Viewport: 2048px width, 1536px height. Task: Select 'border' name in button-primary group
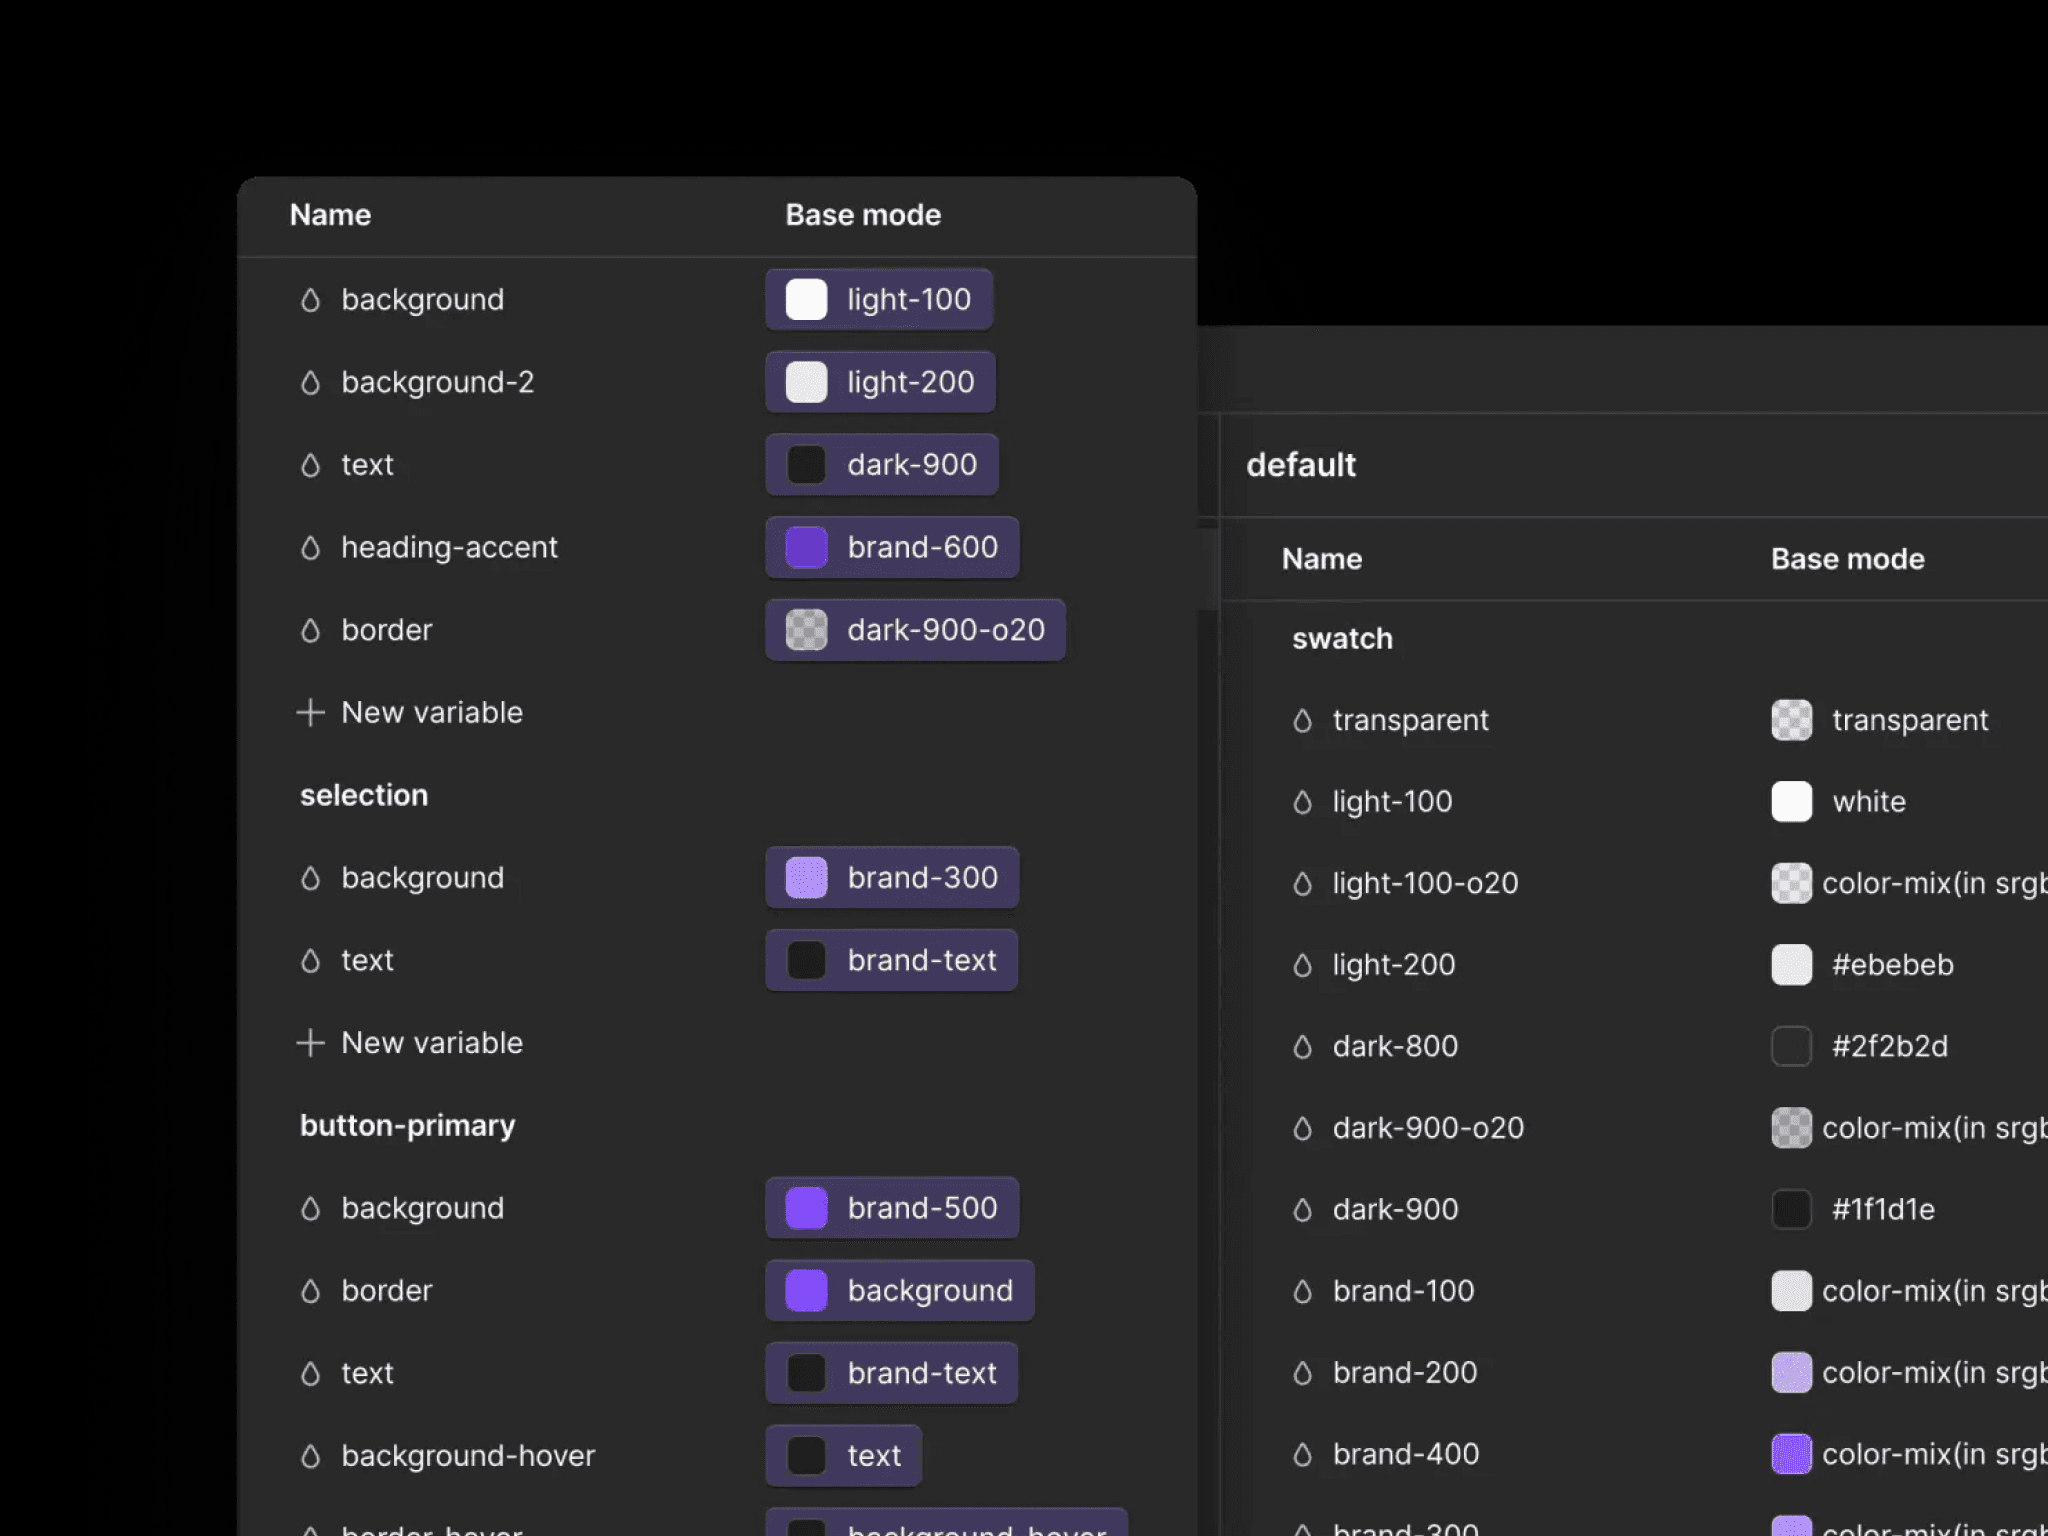(387, 1291)
